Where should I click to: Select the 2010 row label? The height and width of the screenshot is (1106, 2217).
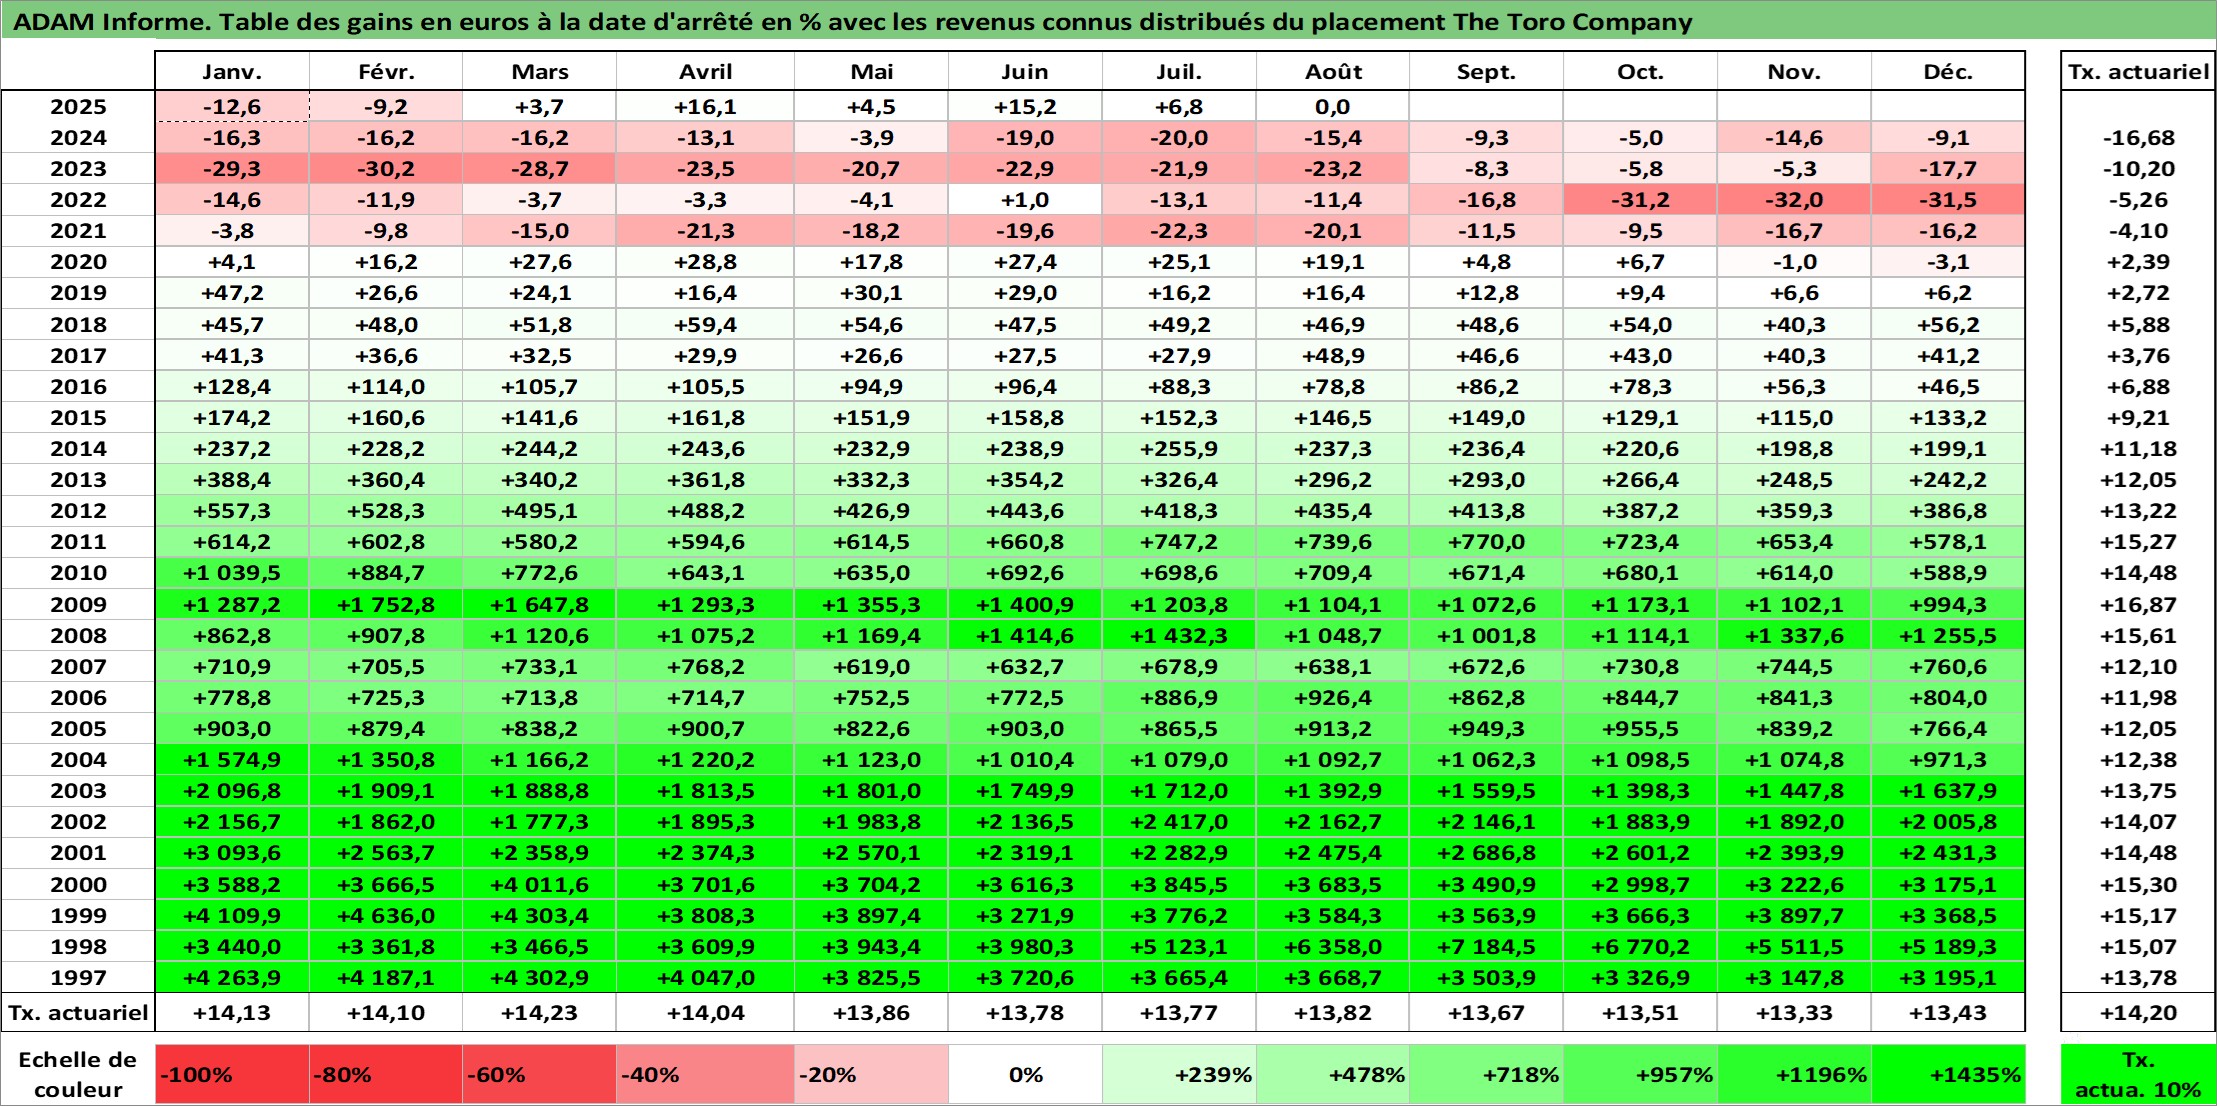tap(78, 573)
